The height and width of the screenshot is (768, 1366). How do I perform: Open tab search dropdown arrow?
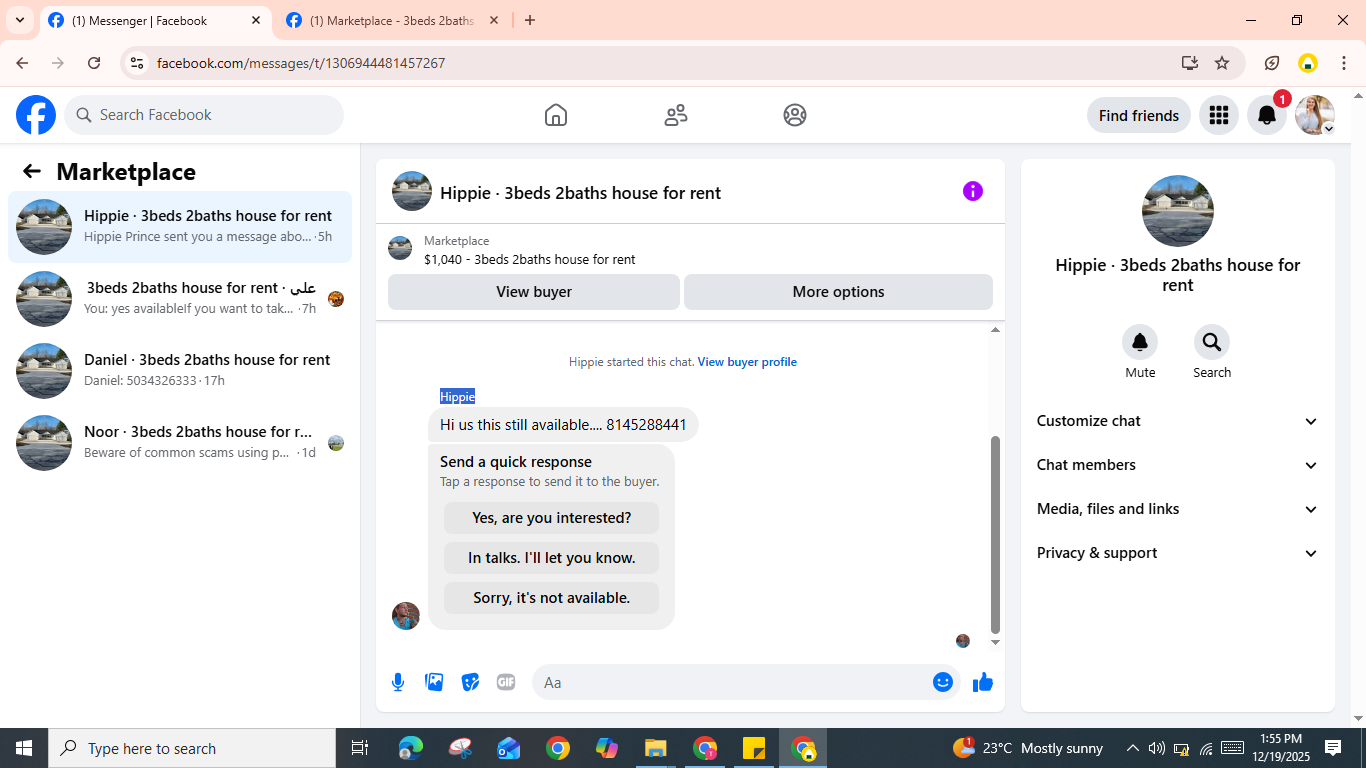pos(20,20)
